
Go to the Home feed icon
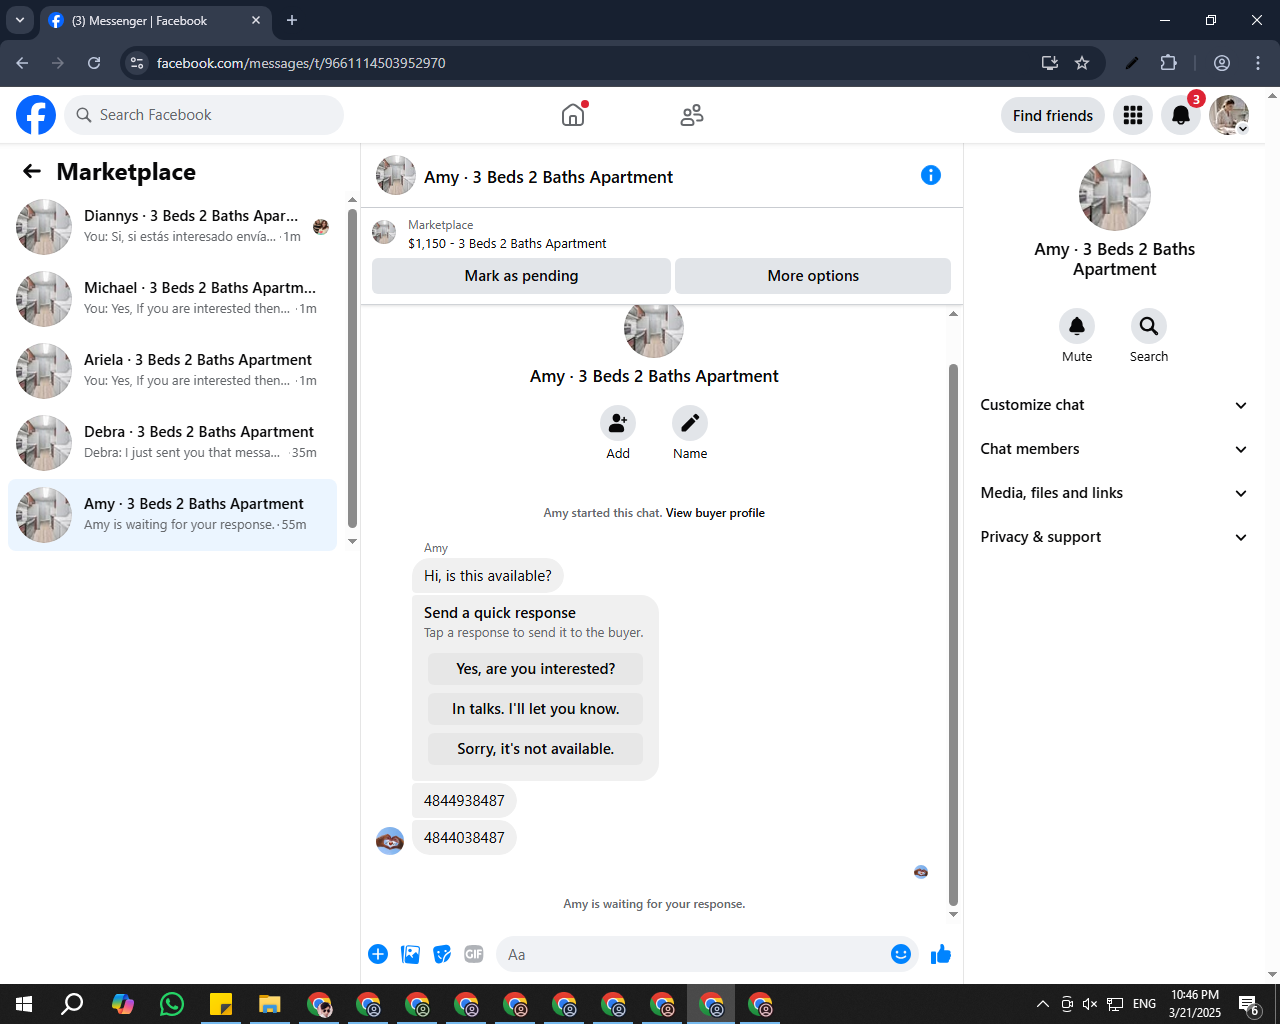click(573, 115)
